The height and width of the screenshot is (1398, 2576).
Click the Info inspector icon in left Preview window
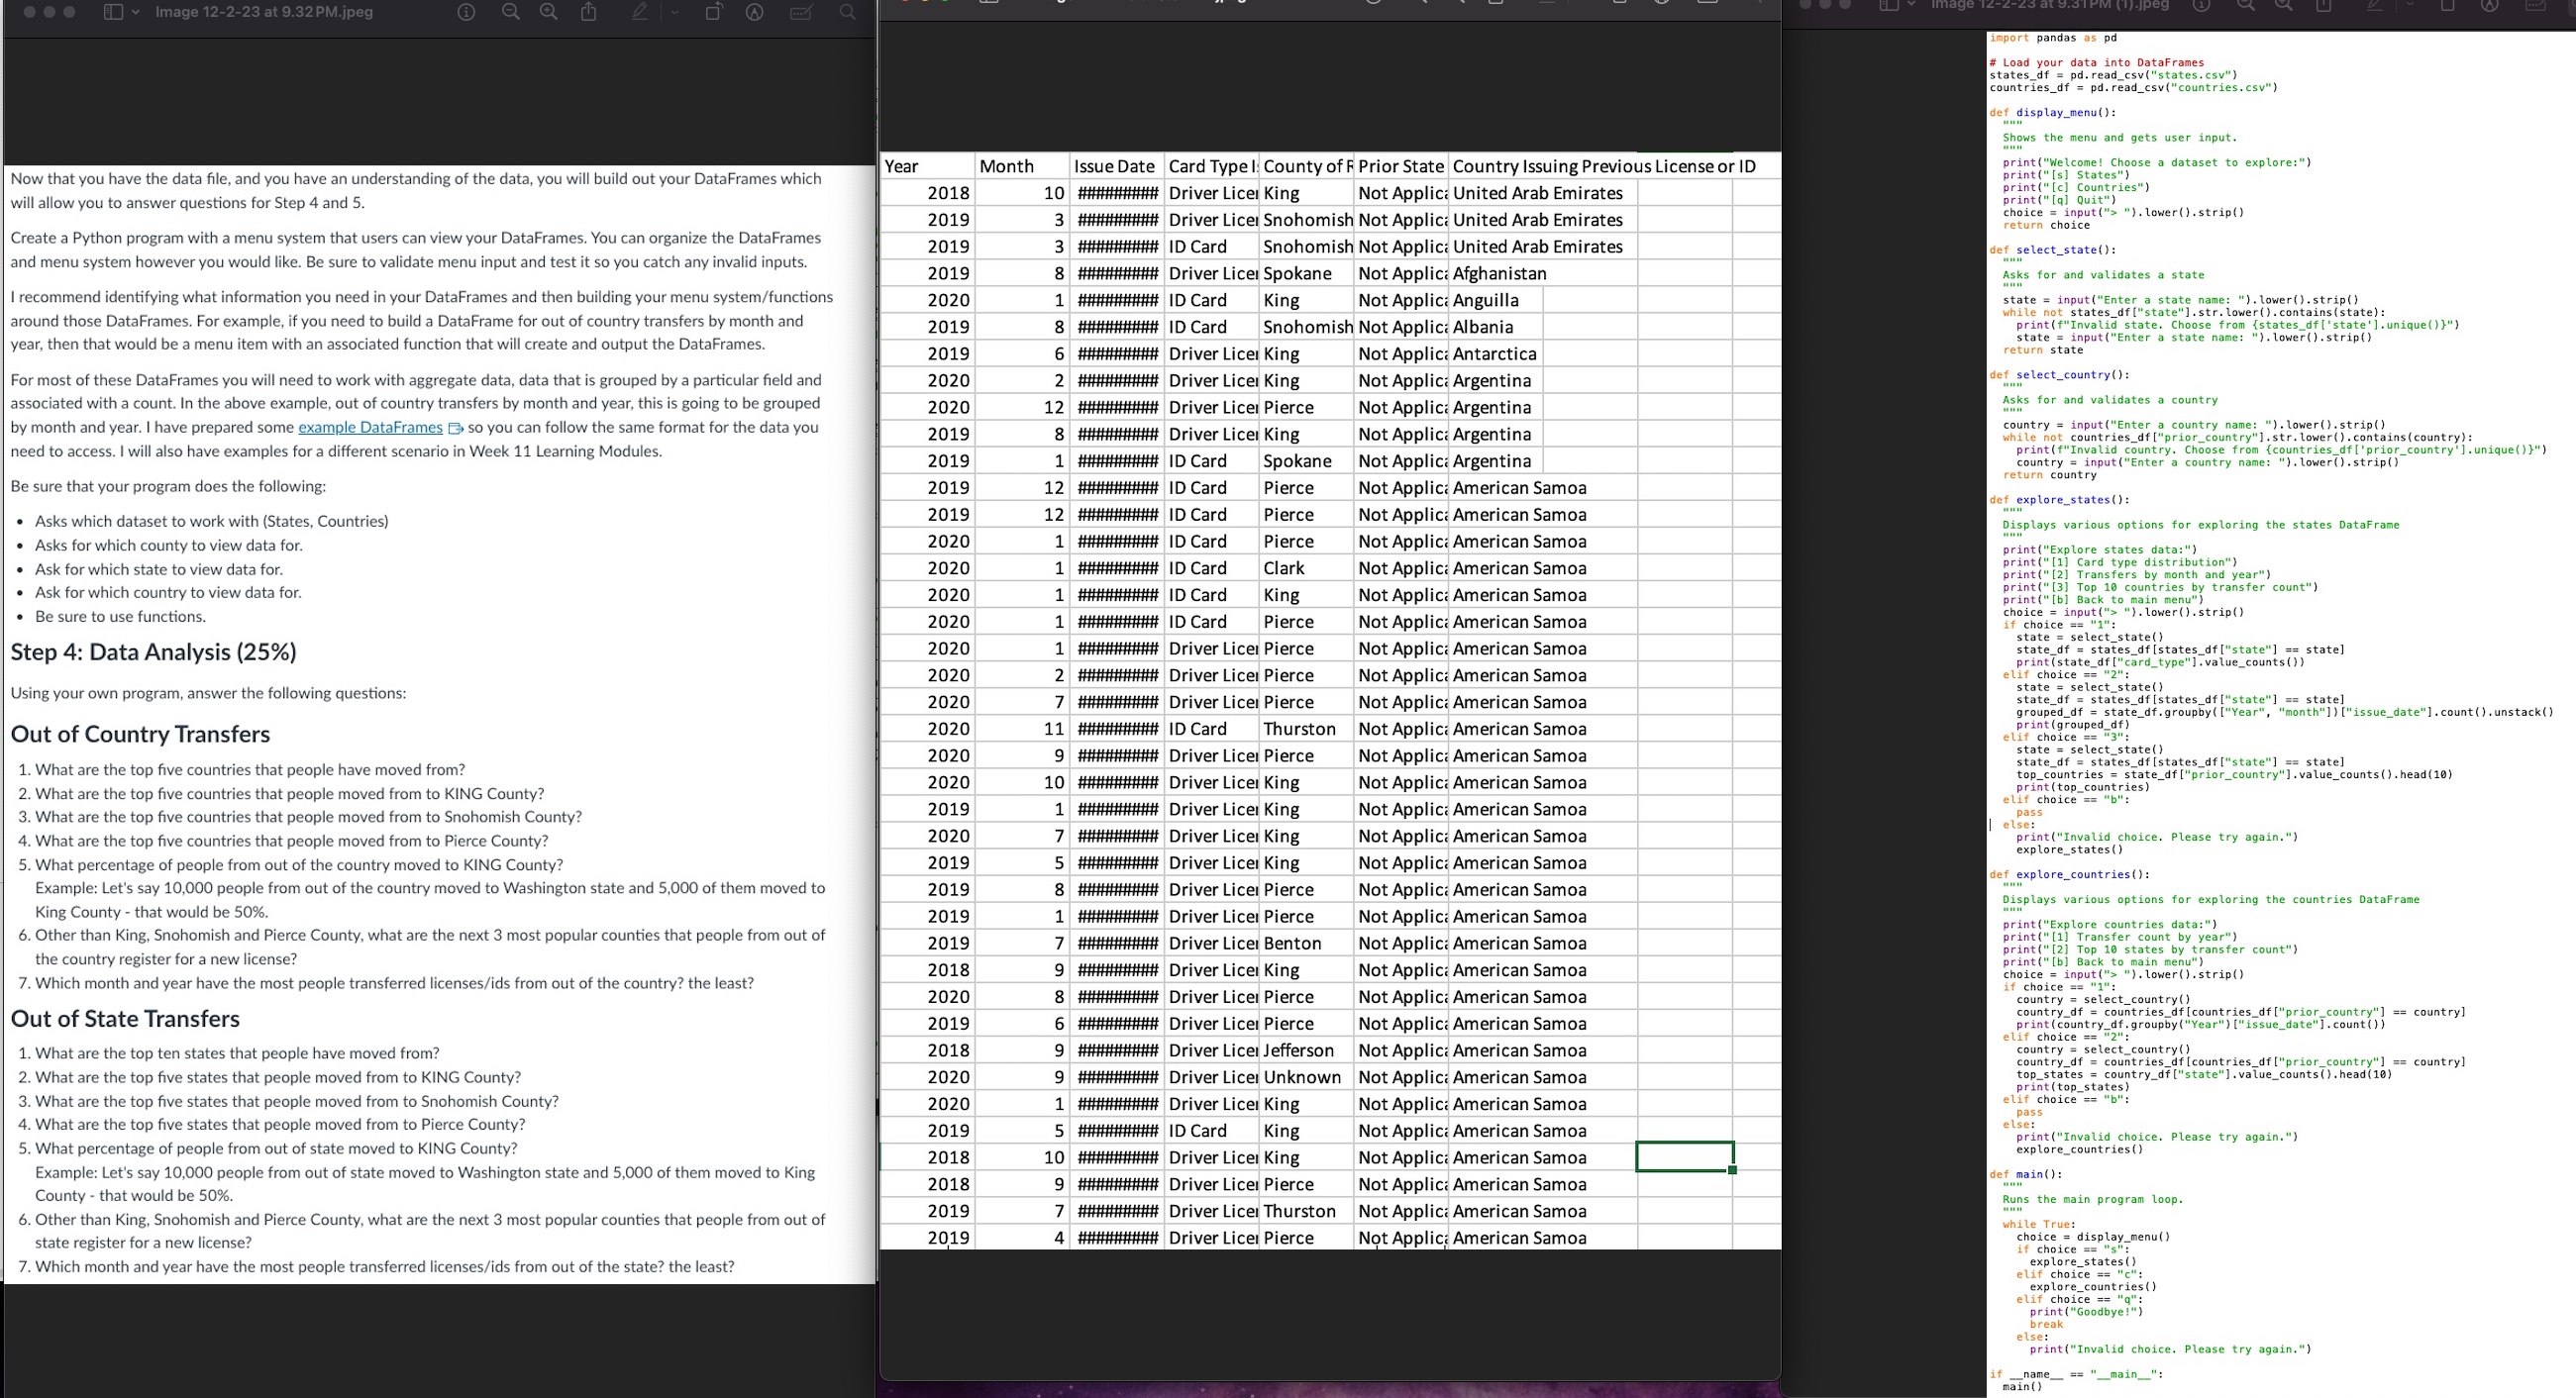click(x=466, y=12)
